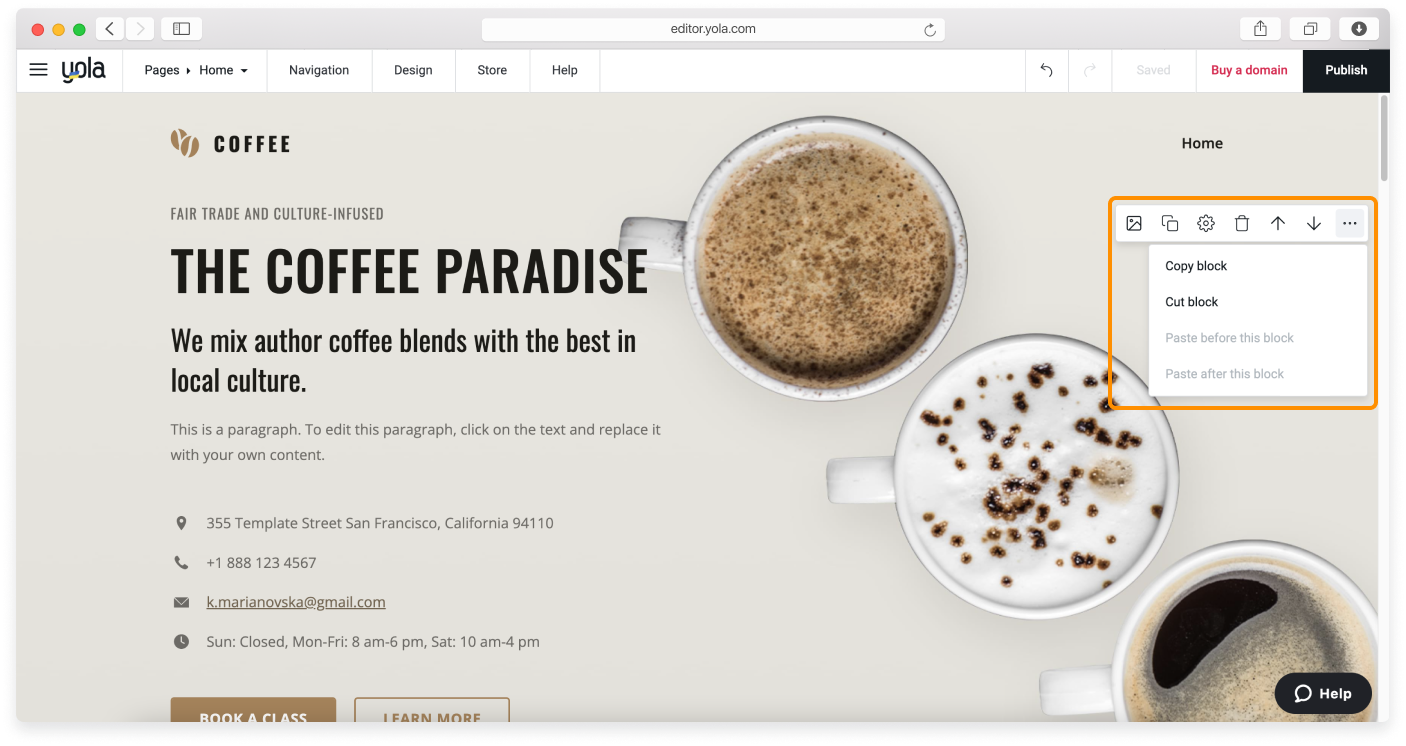Screen dimensions: 1406x746
Task: Move block down with arrow icon
Action: 1314,223
